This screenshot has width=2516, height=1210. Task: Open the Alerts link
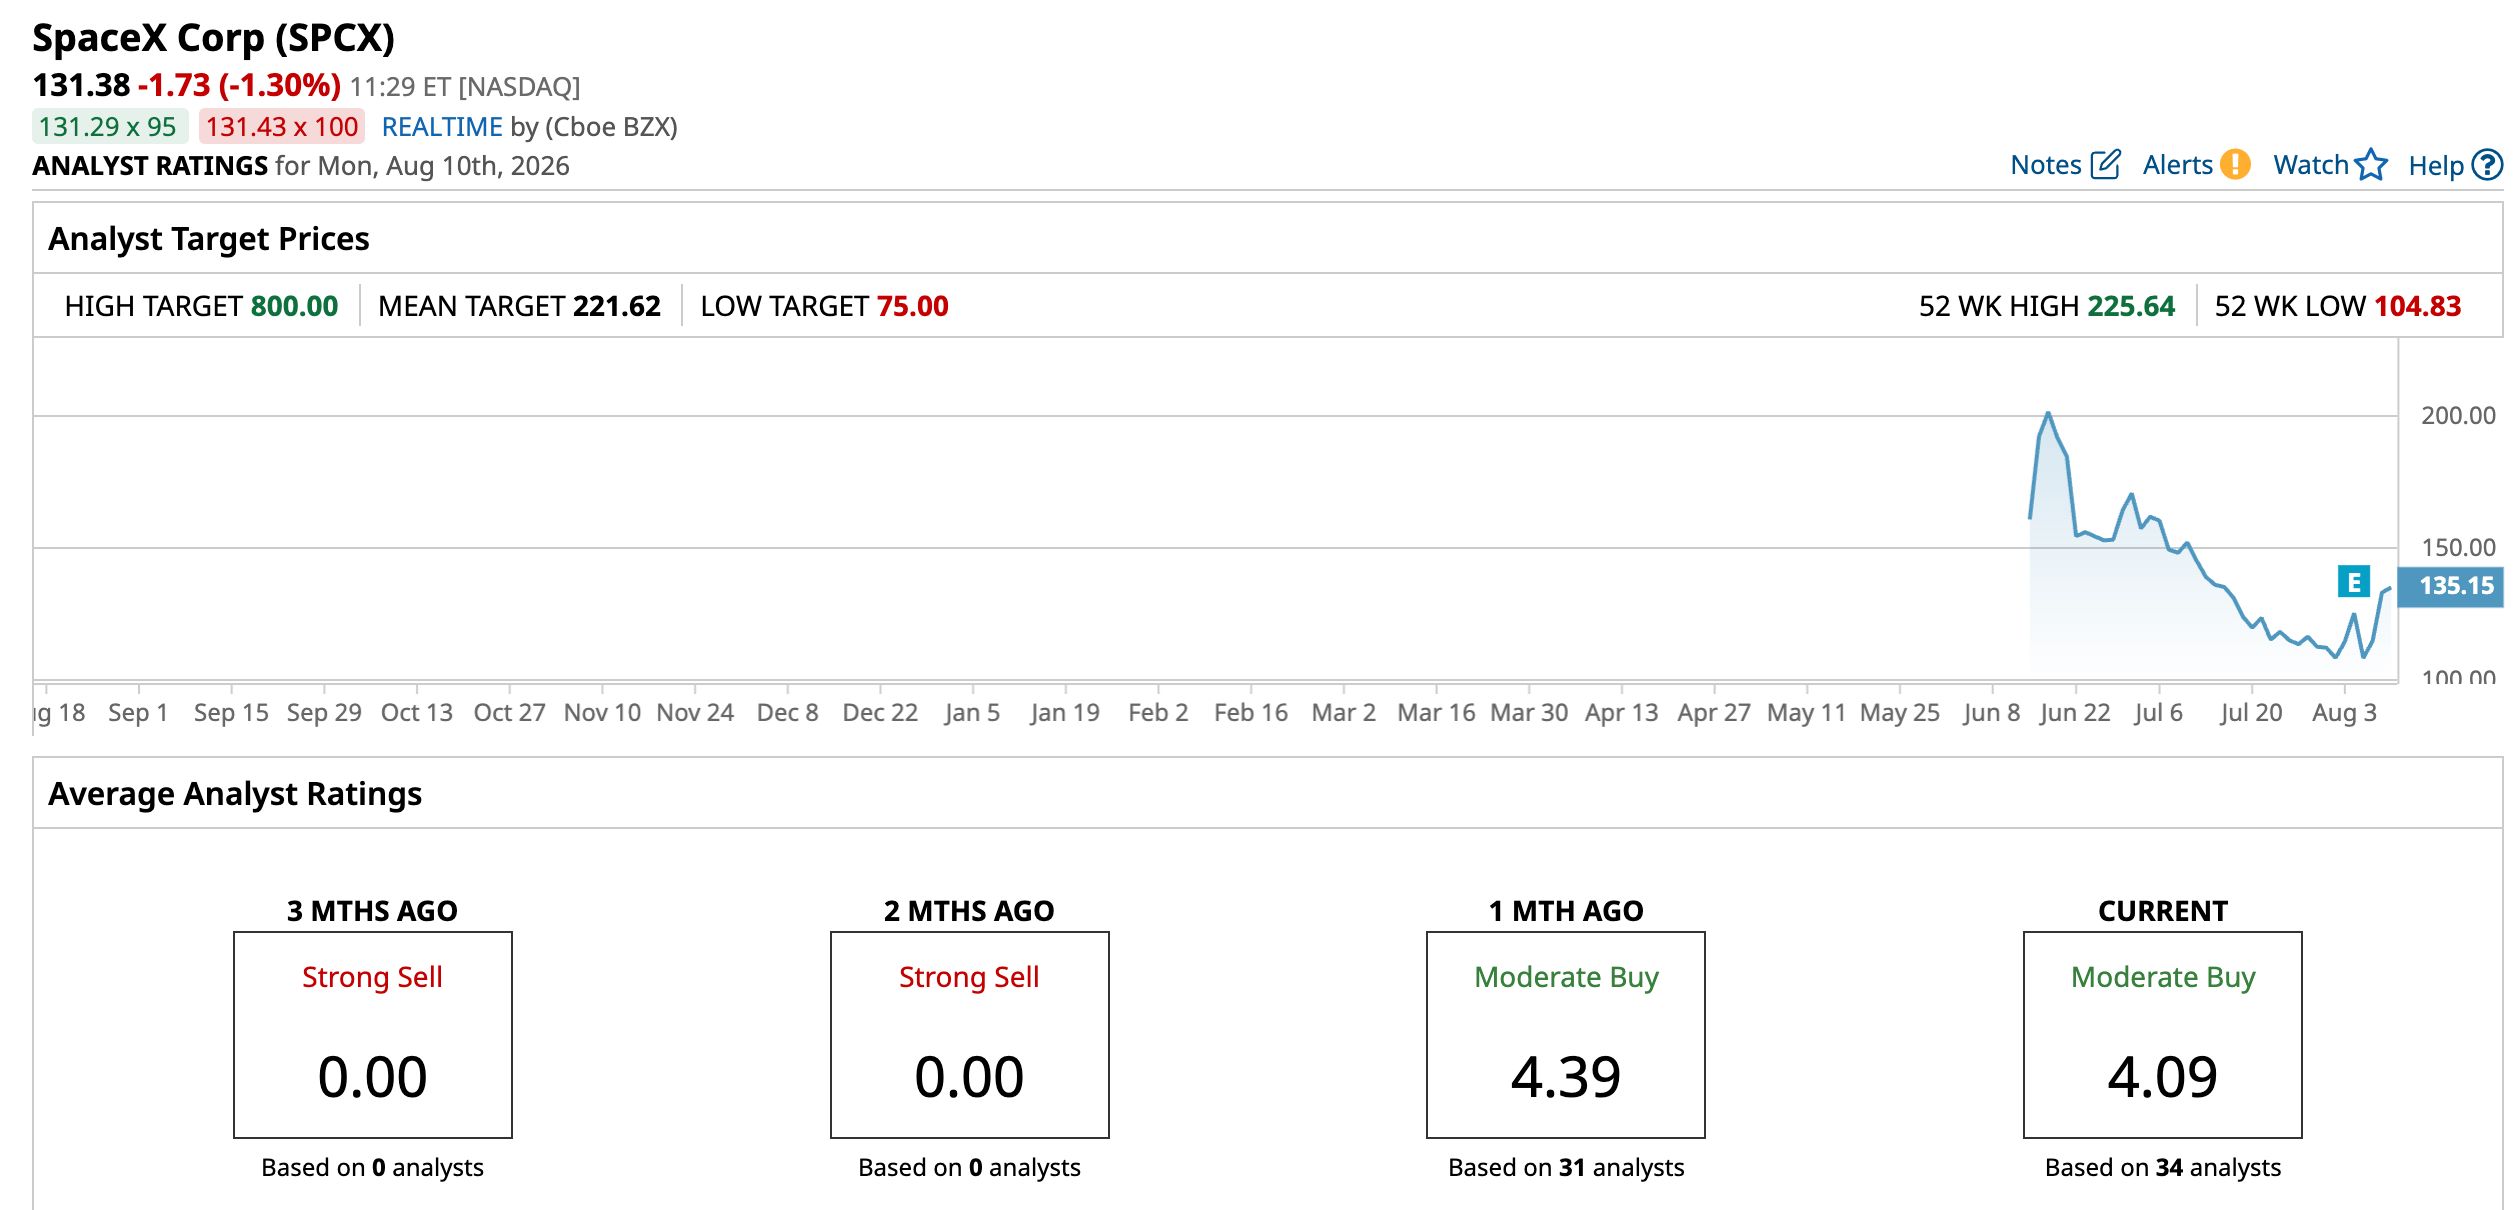2177,165
